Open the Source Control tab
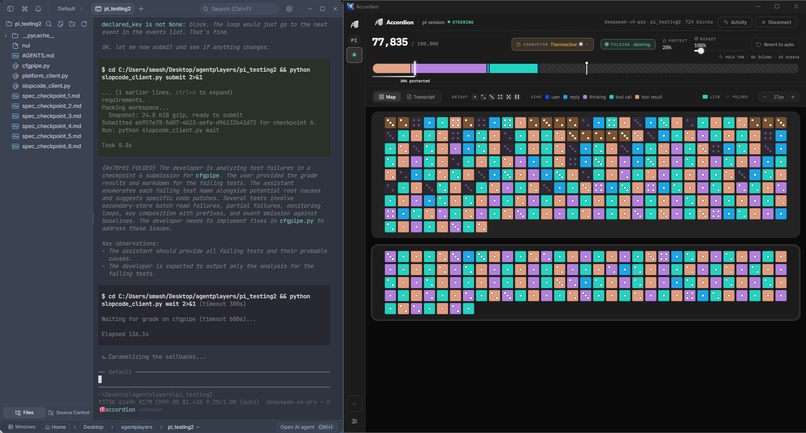This screenshot has height=433, width=806. tap(68, 412)
